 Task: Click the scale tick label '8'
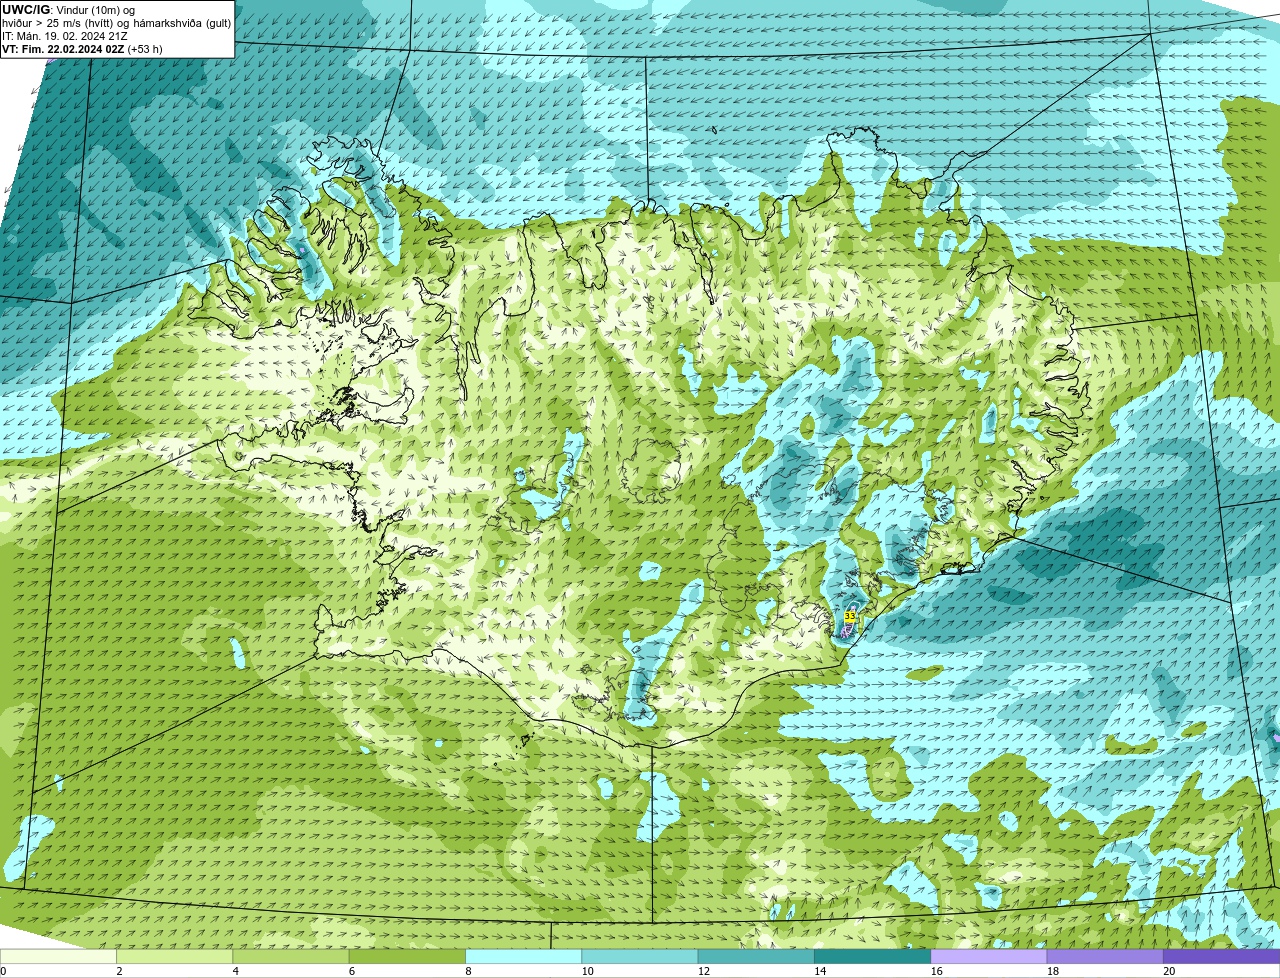(467, 971)
